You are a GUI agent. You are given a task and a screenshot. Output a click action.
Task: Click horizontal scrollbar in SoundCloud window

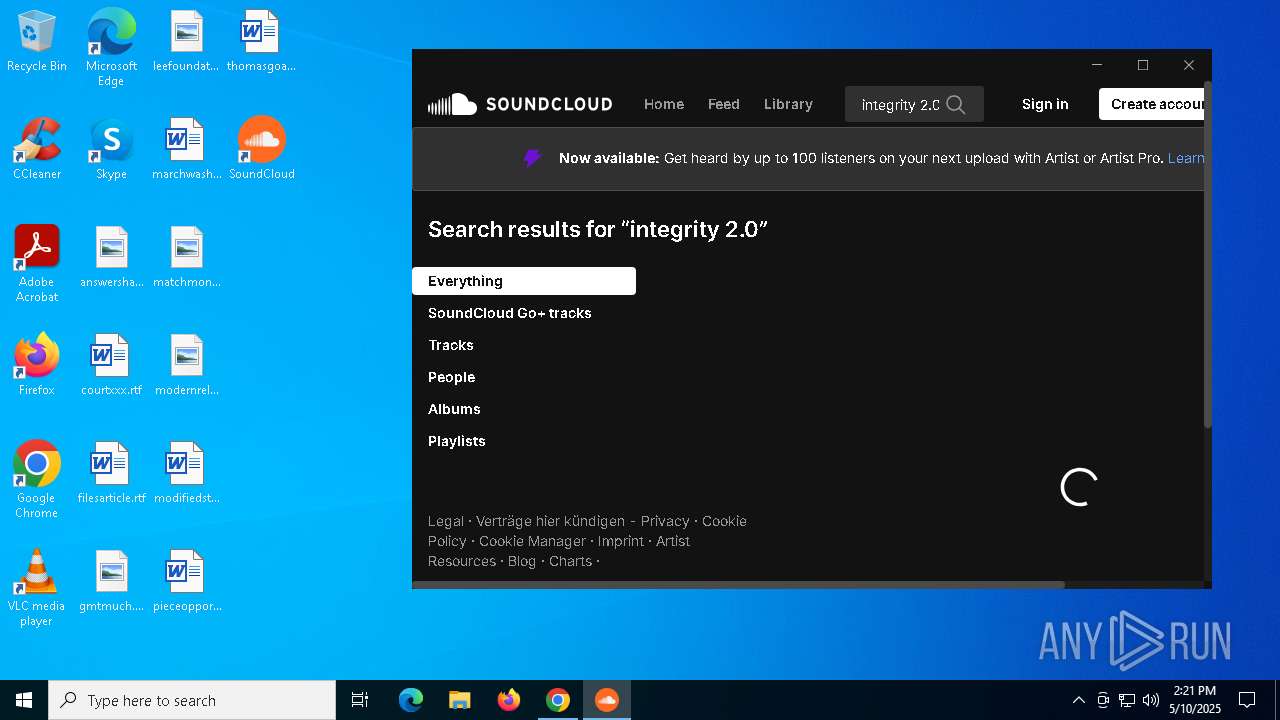tap(739, 585)
